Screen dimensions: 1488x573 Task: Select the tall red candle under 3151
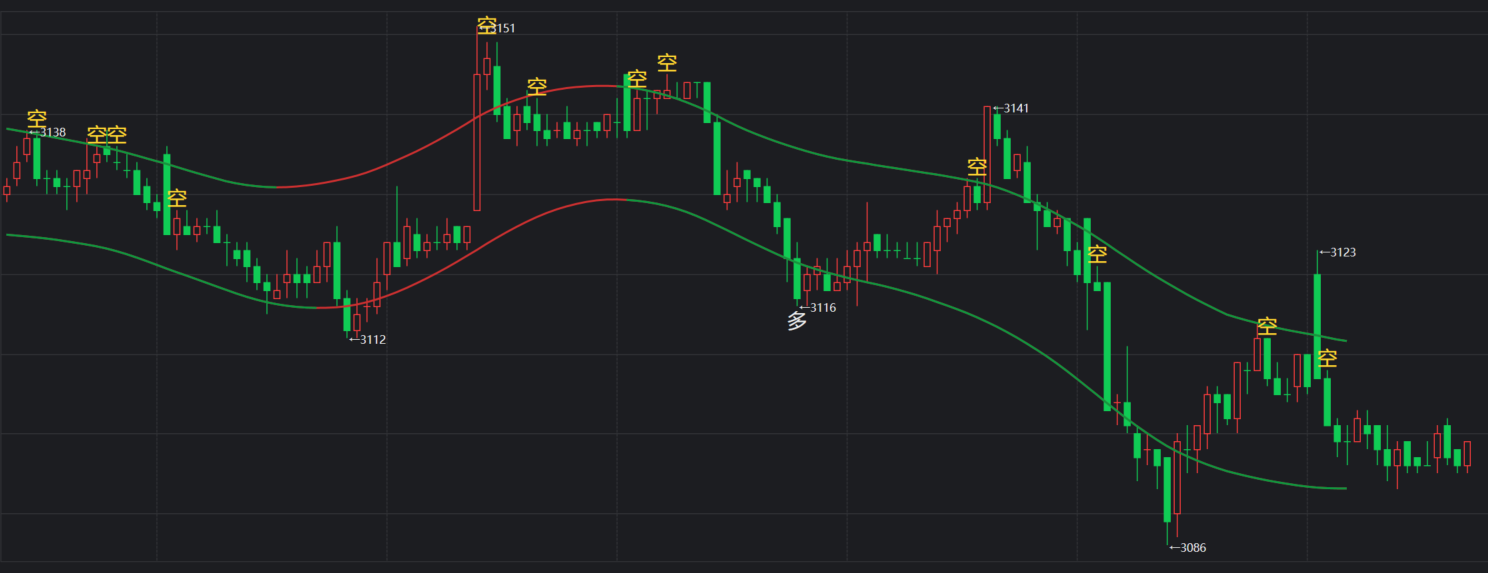pos(477,140)
